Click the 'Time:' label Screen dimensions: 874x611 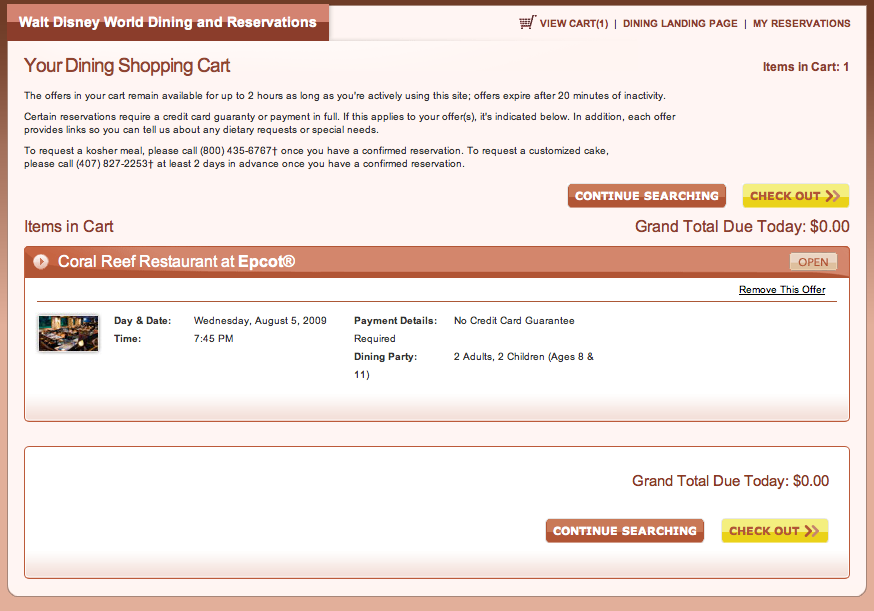(127, 338)
